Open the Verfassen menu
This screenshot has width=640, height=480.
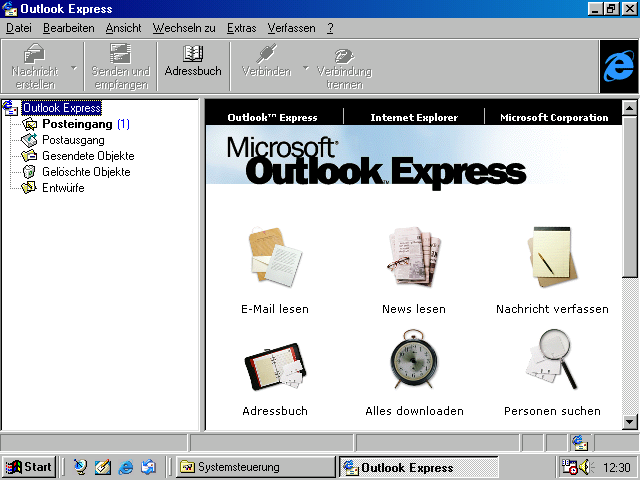point(291,28)
